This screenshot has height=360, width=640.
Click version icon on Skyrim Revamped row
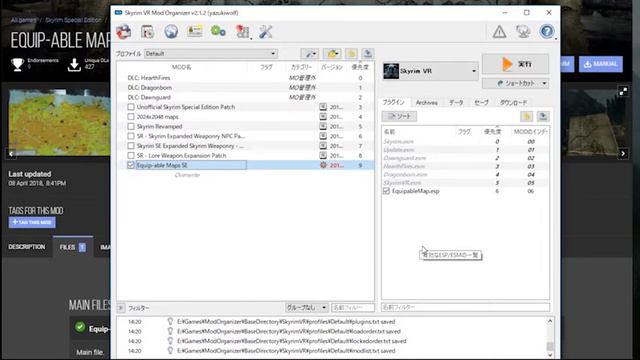[x=323, y=127]
